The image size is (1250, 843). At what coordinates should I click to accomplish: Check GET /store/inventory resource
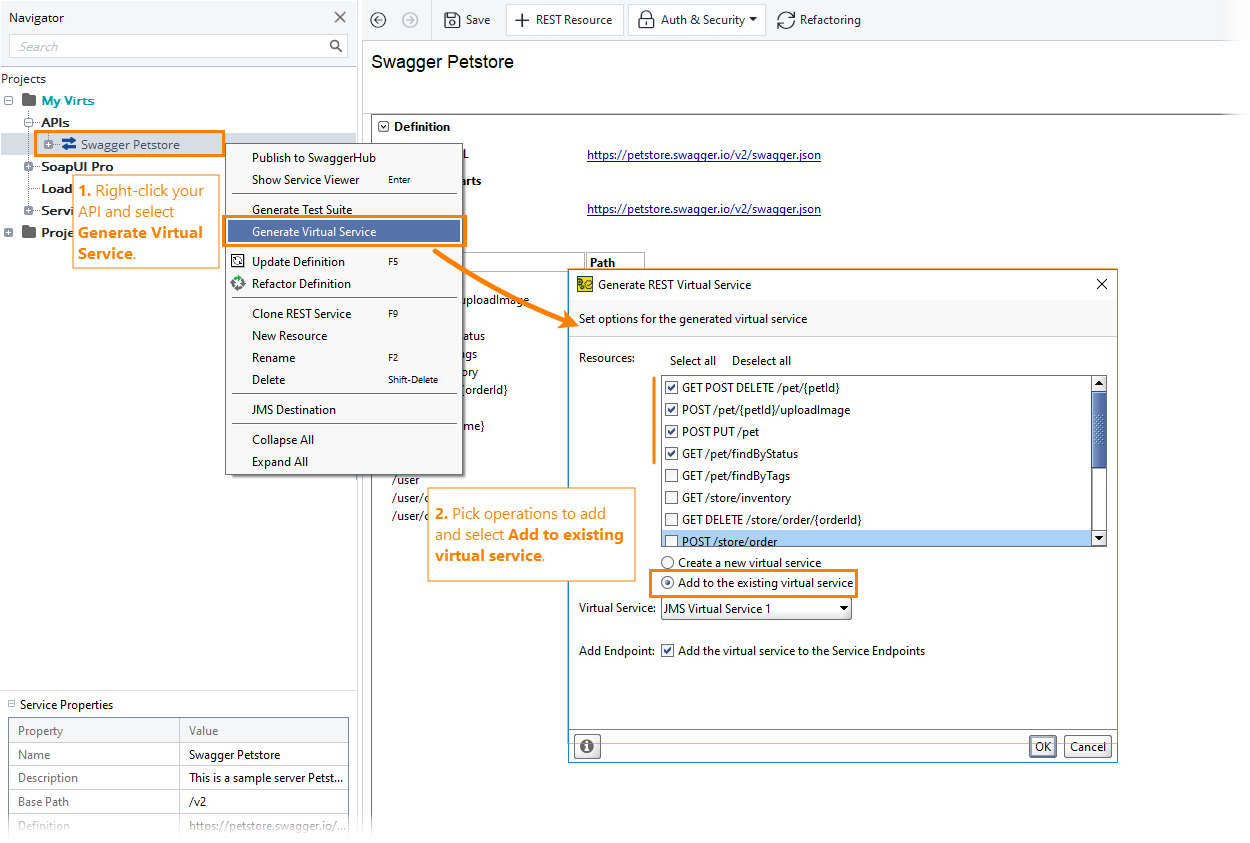pyautogui.click(x=672, y=498)
